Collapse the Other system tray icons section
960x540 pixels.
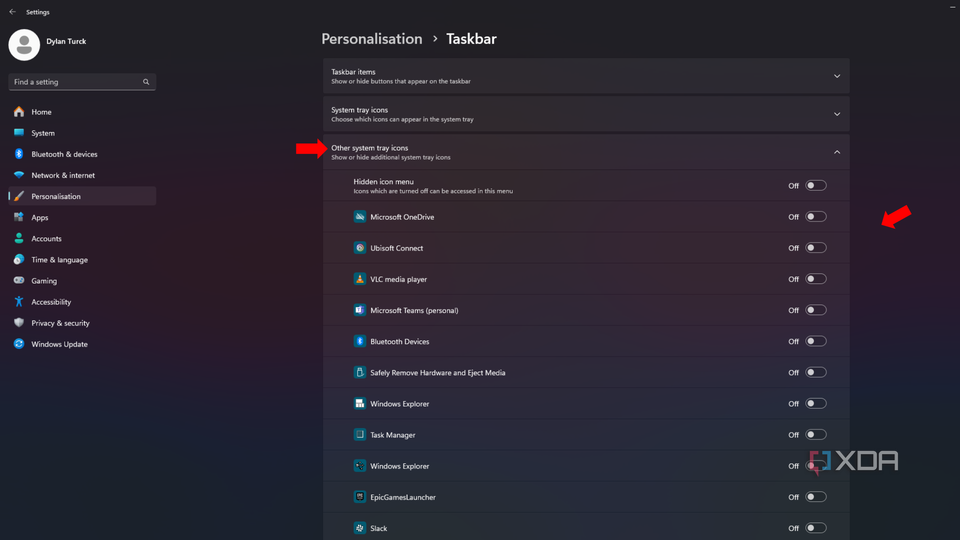point(837,152)
